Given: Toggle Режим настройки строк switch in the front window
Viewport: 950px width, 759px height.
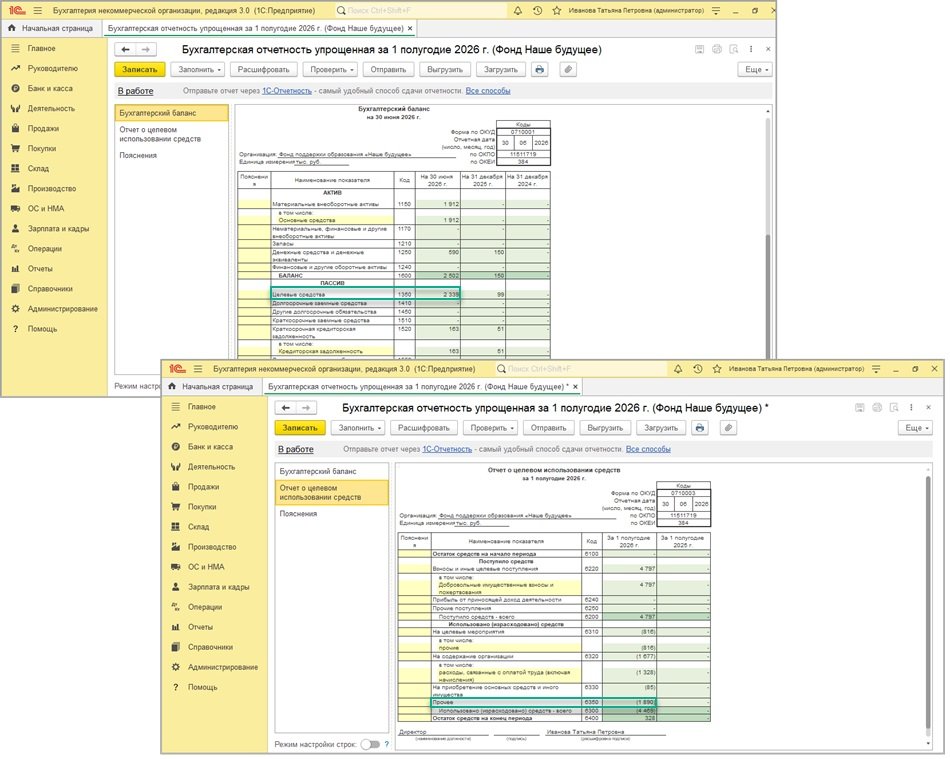Looking at the screenshot, I should tap(370, 744).
